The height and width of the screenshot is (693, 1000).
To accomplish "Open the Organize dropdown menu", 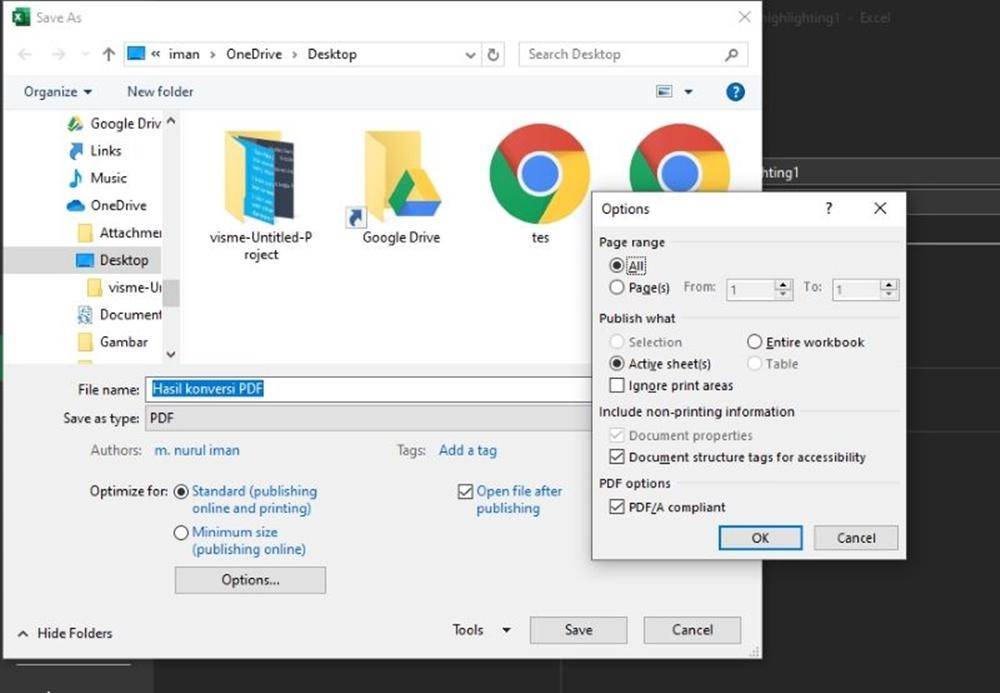I will (x=58, y=92).
